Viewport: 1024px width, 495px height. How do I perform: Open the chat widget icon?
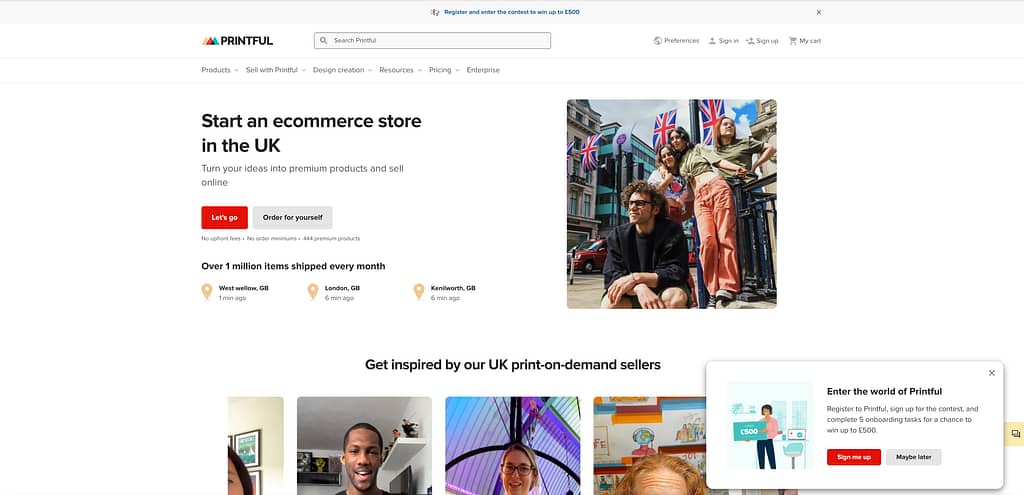[x=1016, y=434]
